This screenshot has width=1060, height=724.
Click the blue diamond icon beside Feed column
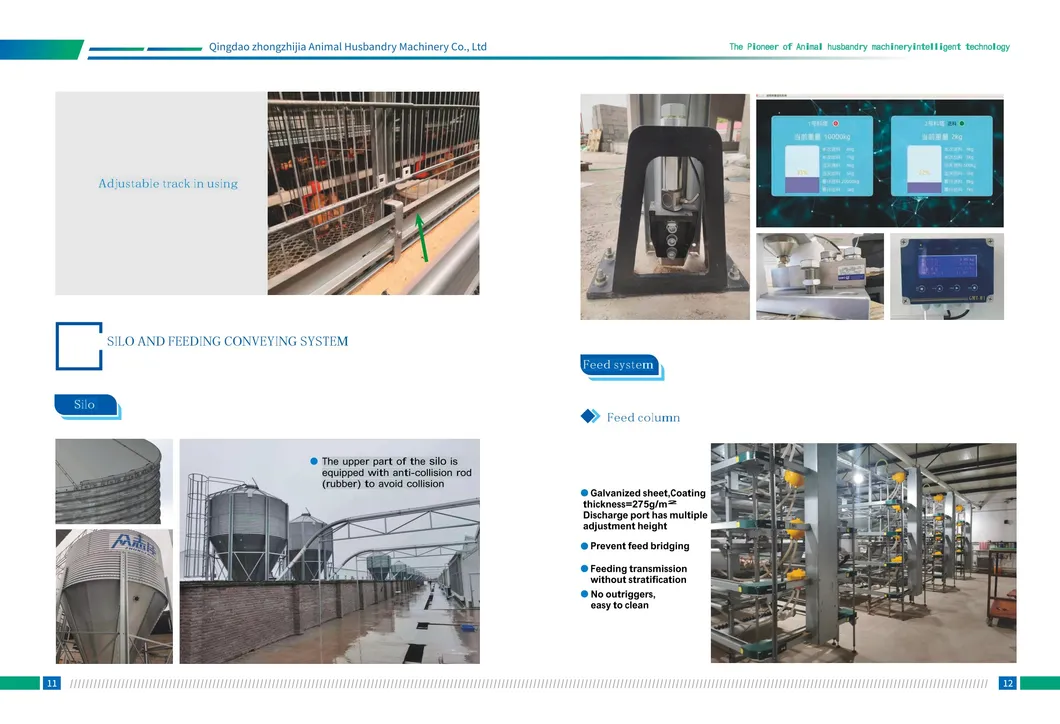click(590, 417)
